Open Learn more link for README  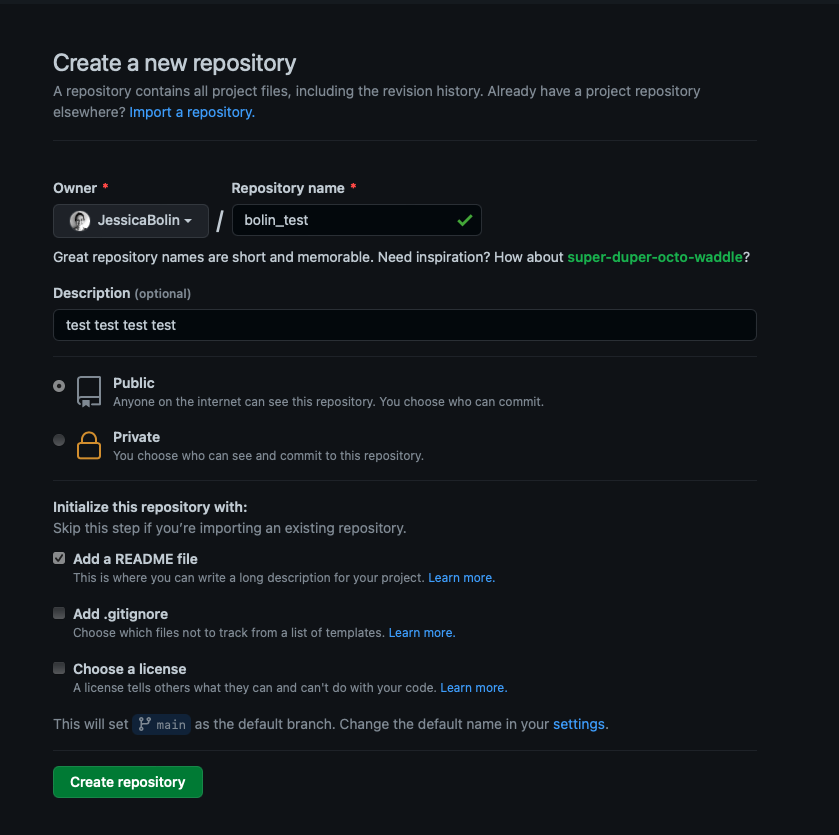coord(461,578)
